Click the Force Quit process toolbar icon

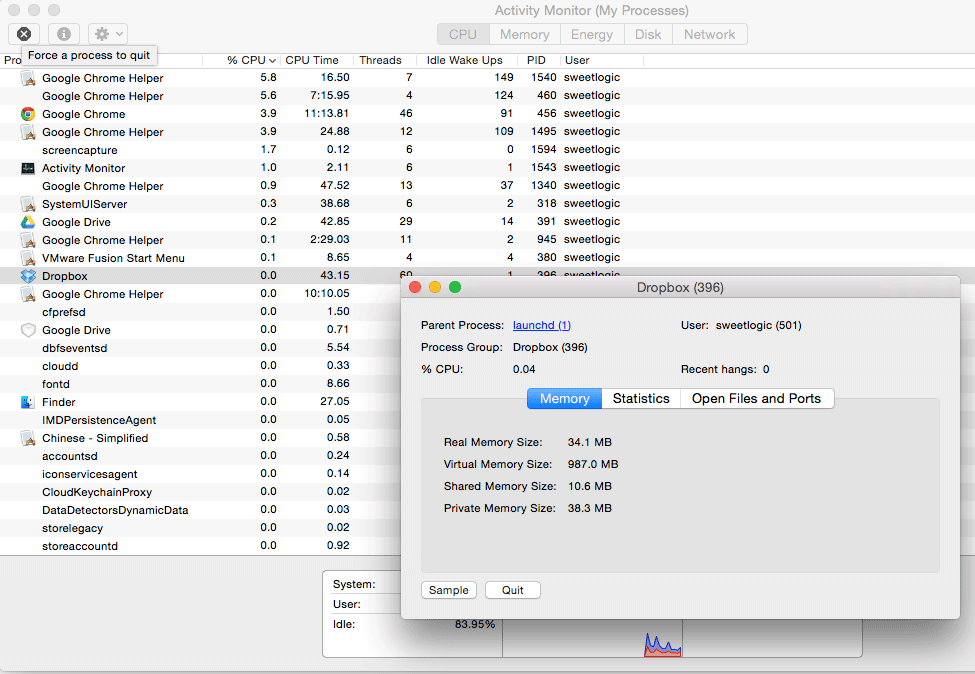click(x=24, y=34)
